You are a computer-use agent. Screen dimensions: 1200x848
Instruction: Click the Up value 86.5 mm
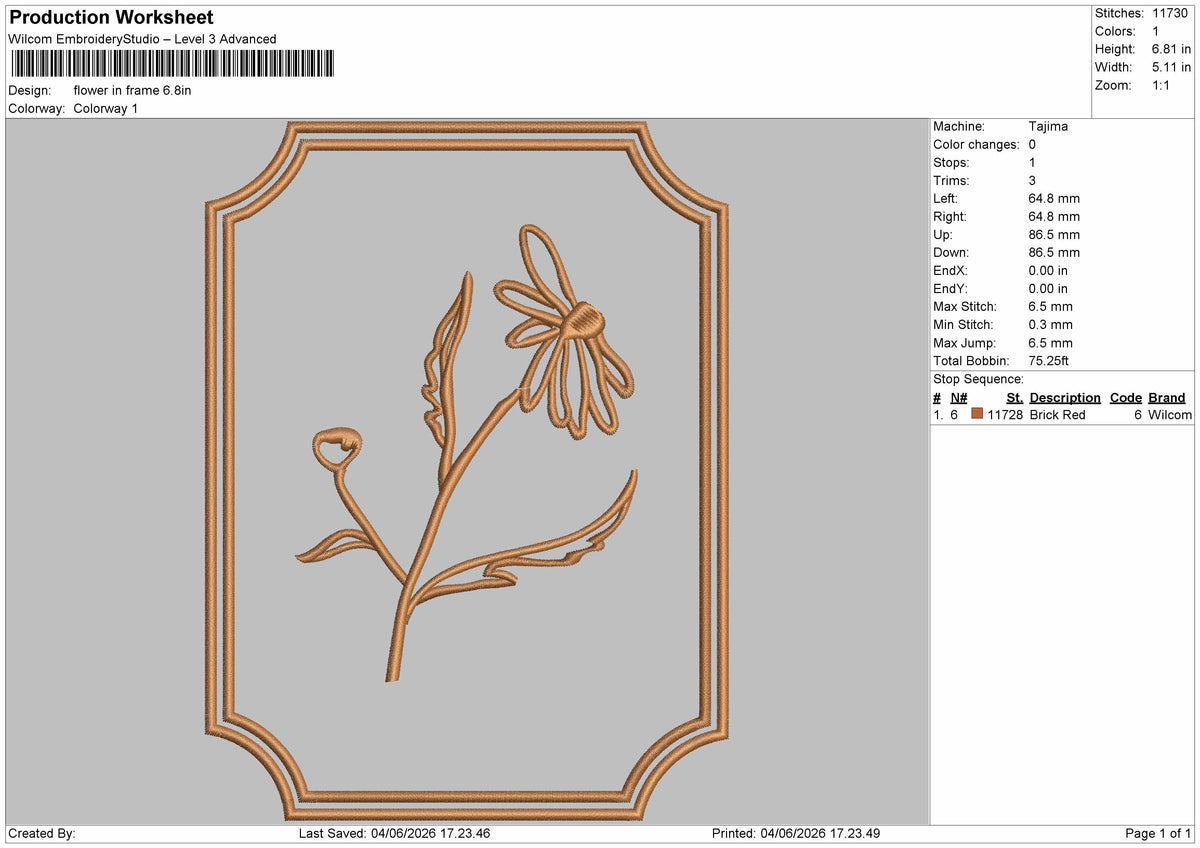coord(1054,234)
